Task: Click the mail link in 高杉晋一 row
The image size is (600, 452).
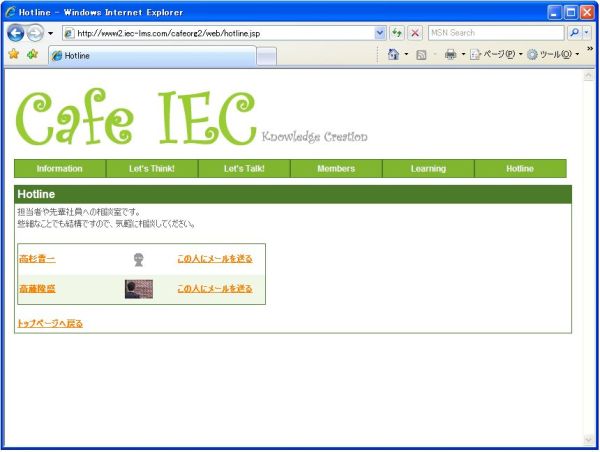Action: pos(215,259)
